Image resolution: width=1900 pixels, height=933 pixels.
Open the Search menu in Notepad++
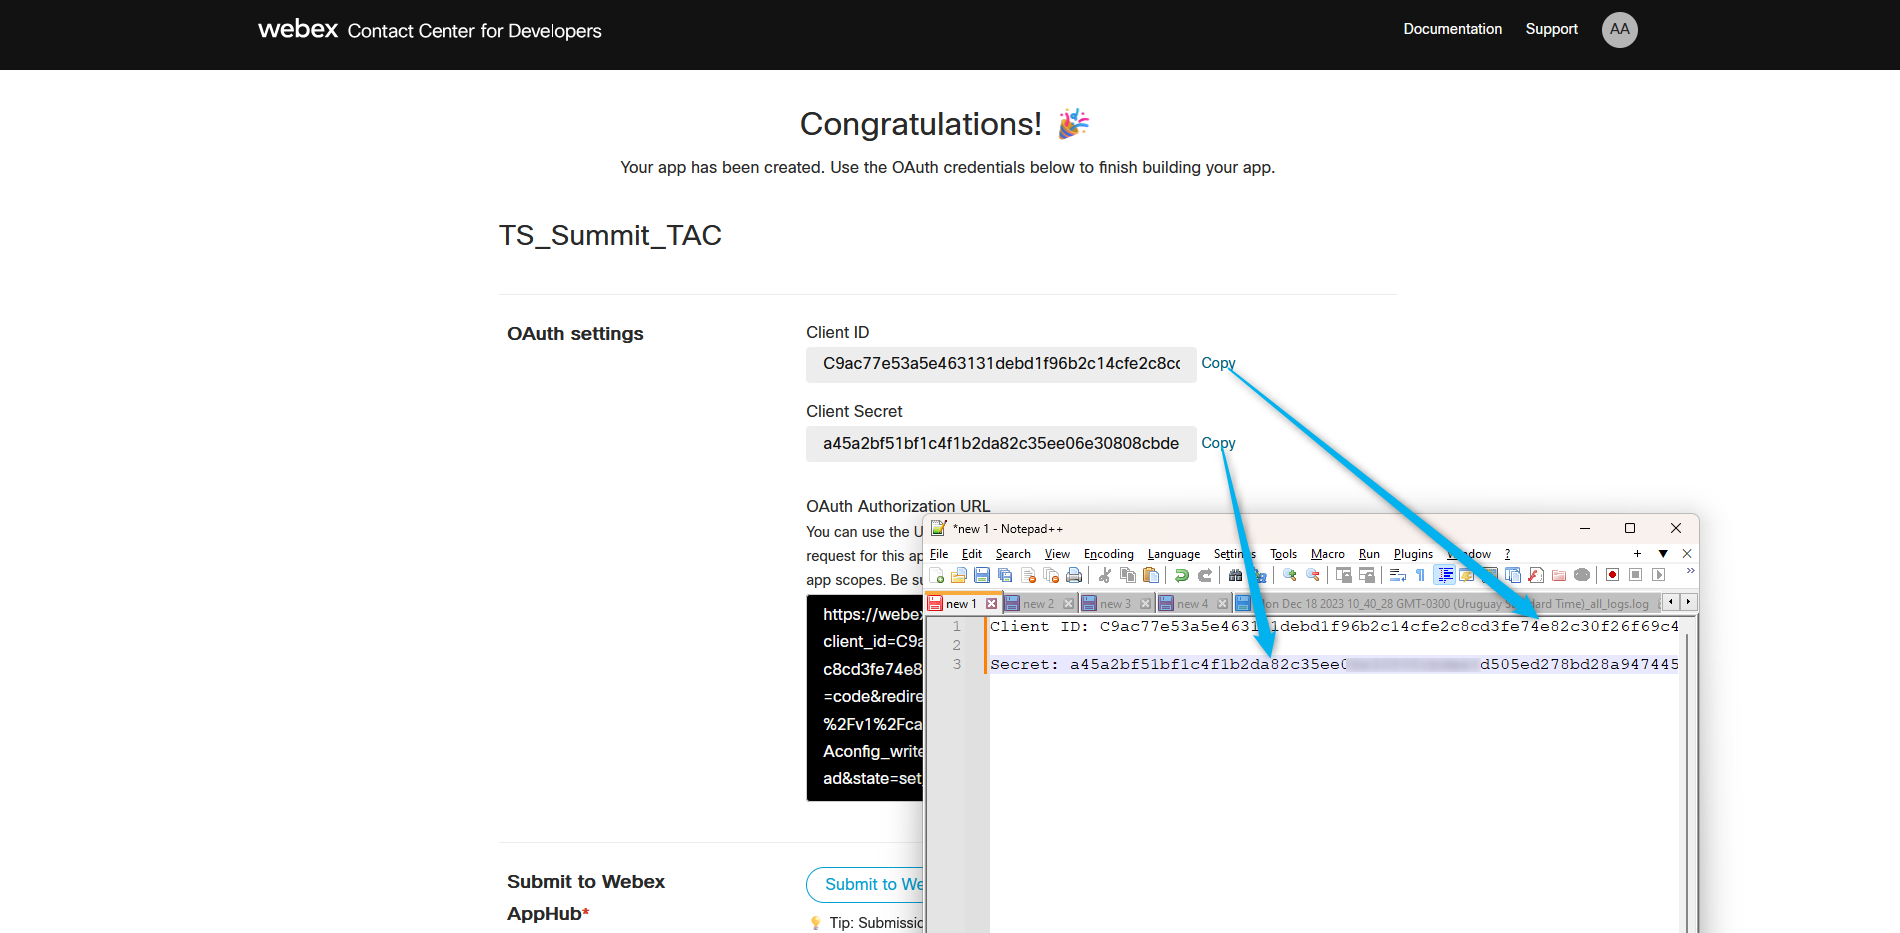(1013, 554)
